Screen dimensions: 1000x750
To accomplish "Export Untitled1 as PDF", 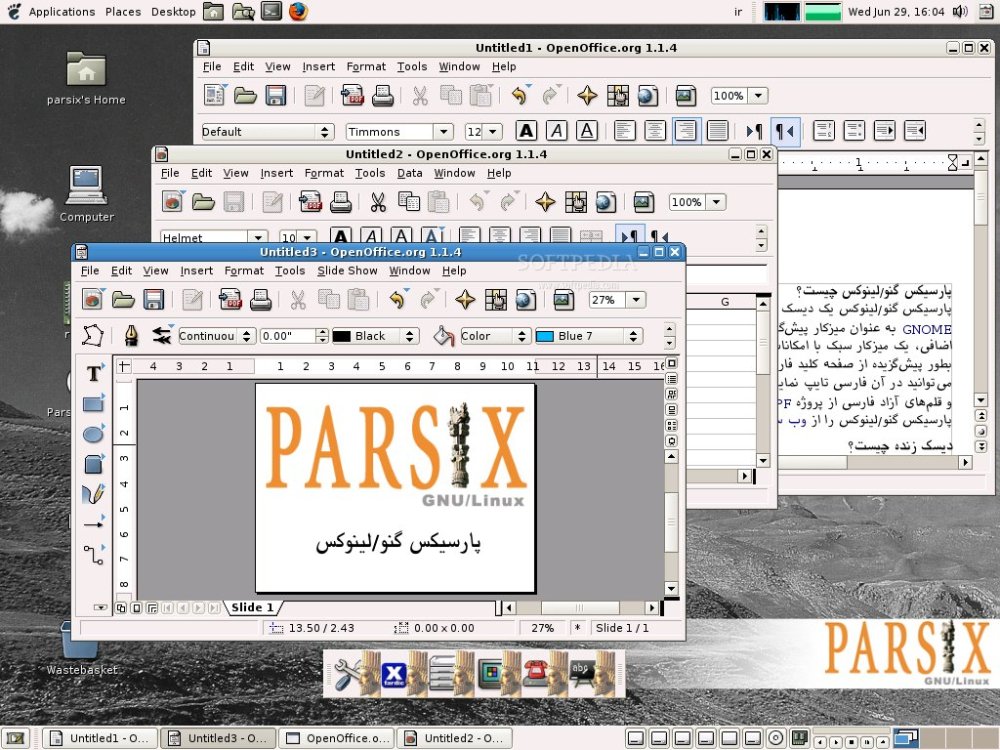I will pyautogui.click(x=352, y=96).
